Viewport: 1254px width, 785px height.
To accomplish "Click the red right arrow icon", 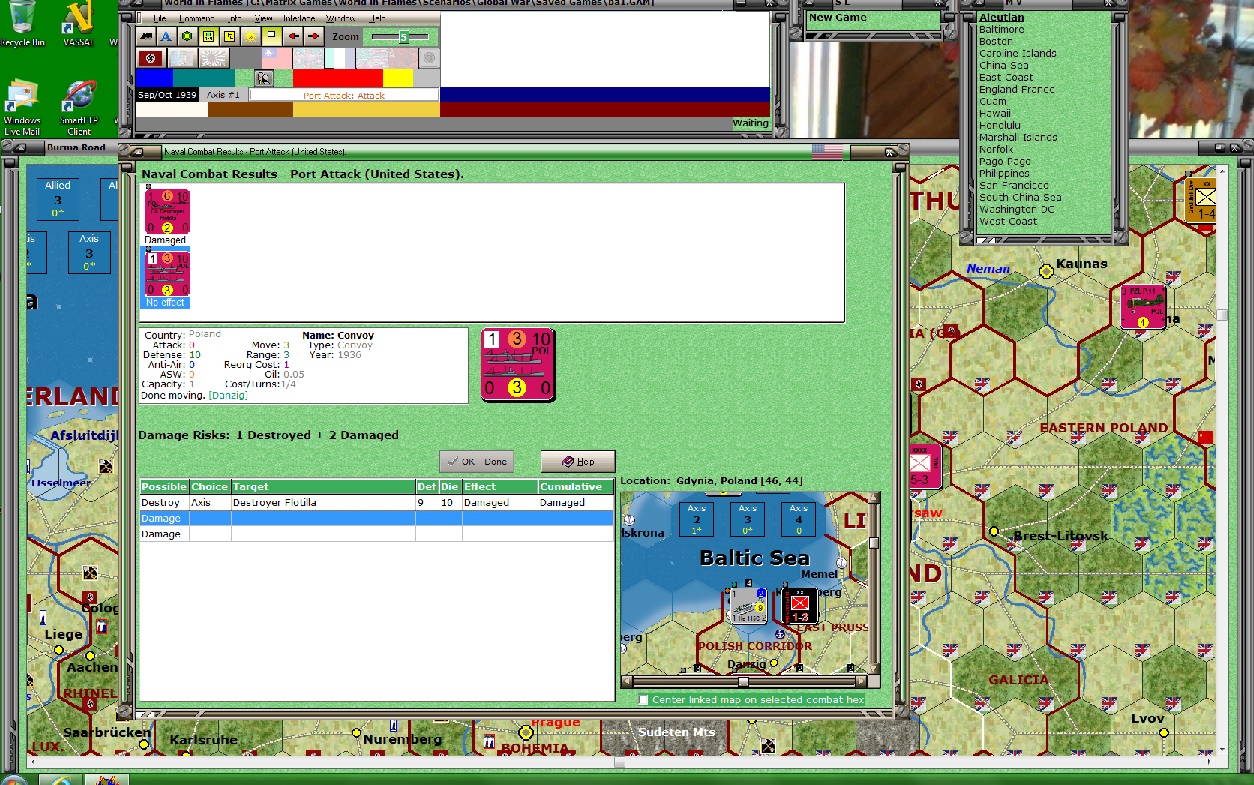I will pyautogui.click(x=313, y=36).
